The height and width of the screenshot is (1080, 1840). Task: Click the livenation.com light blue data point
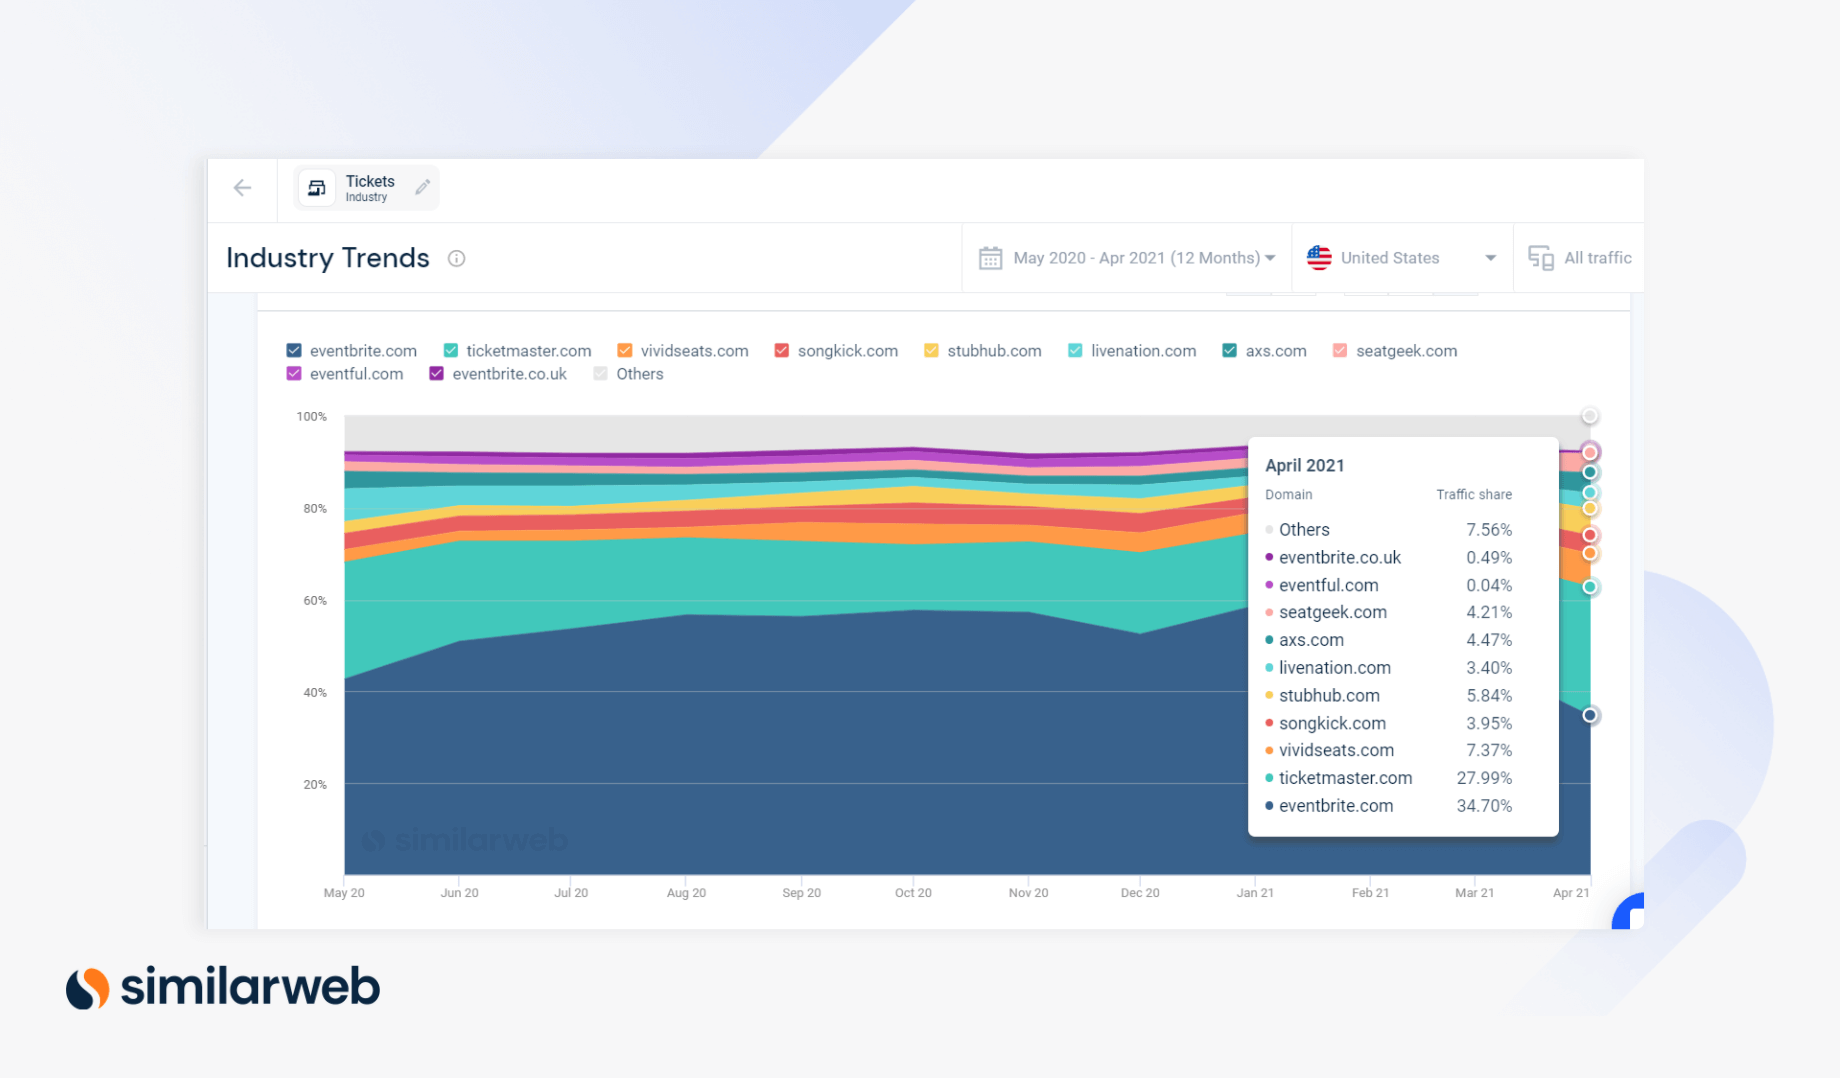tap(1590, 492)
